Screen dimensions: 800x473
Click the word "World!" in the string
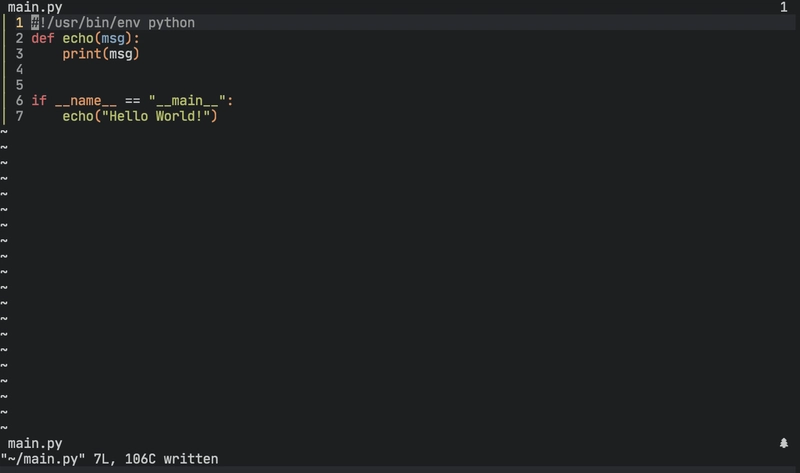(x=179, y=116)
